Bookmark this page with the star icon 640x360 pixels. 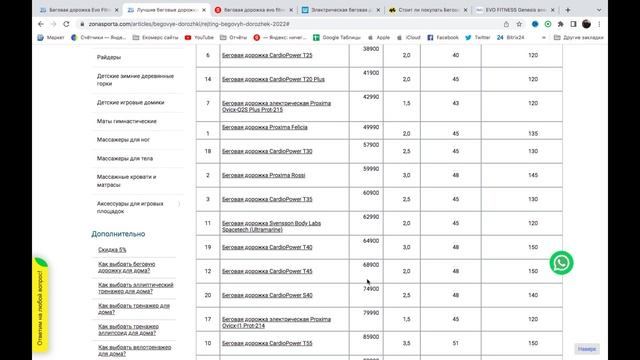(x=519, y=24)
